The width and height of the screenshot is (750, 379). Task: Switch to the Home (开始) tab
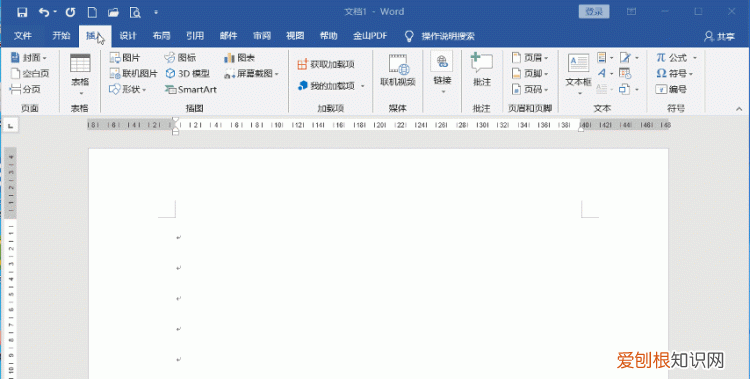pos(61,36)
